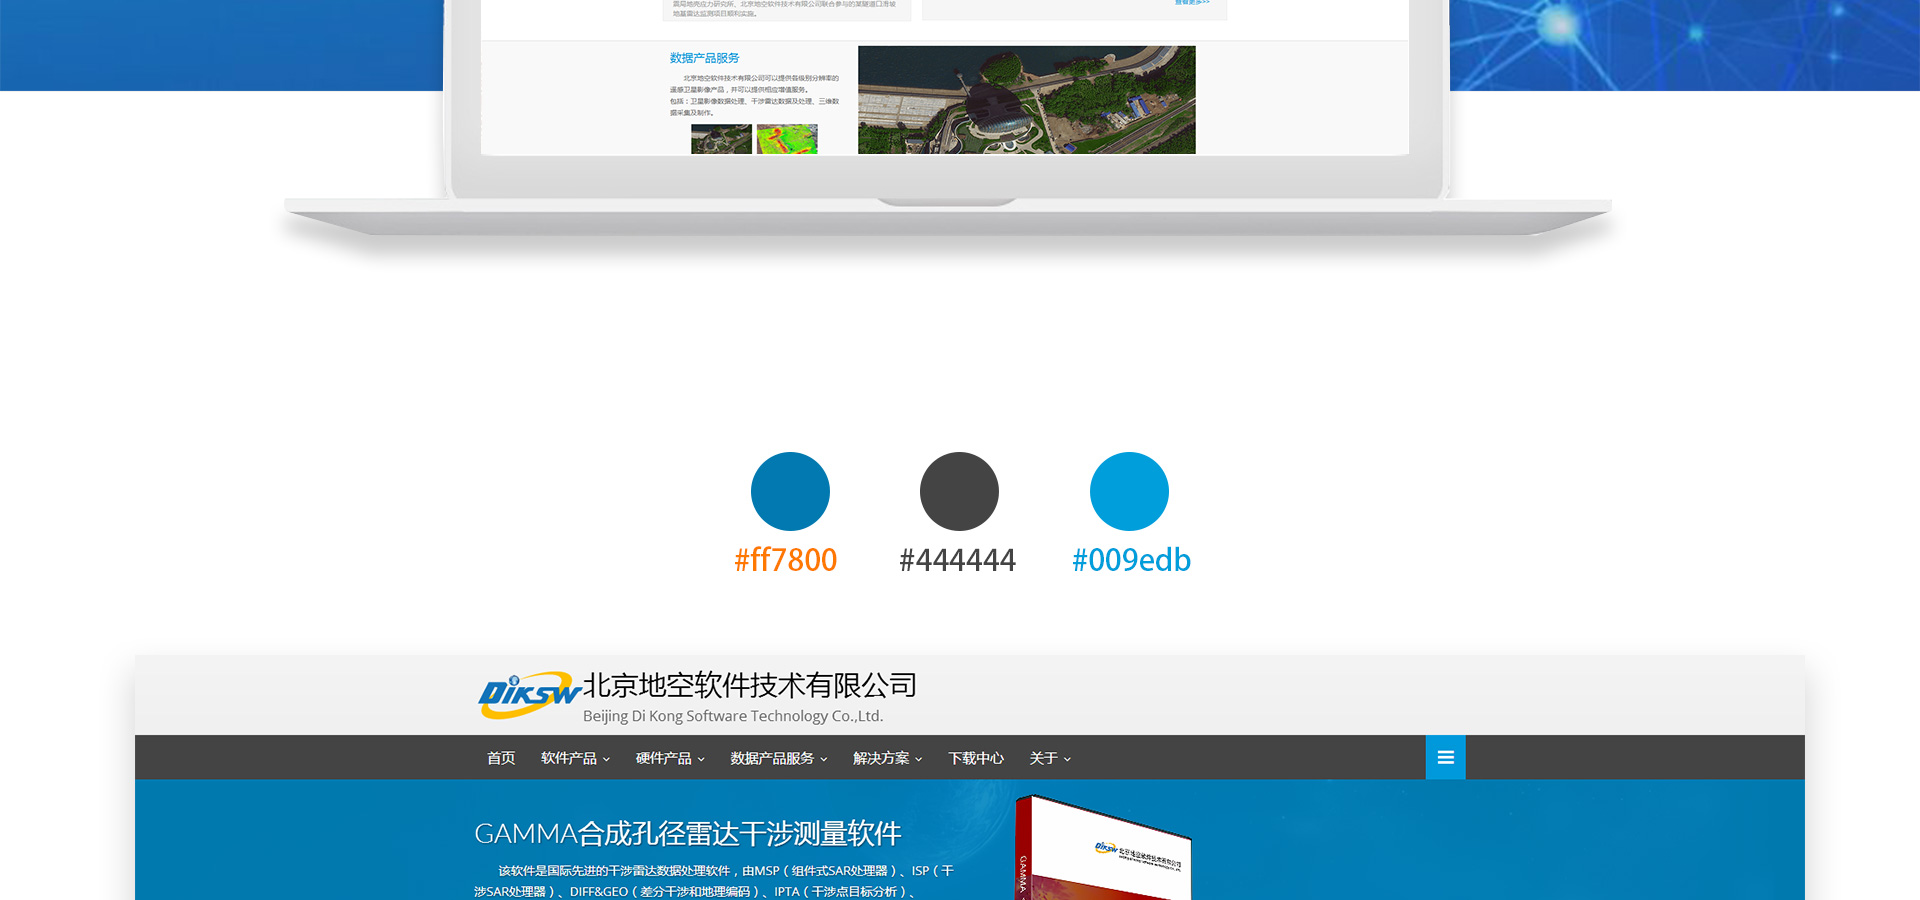
Task: Expand the 解决方案 dropdown menu
Action: pos(887,759)
